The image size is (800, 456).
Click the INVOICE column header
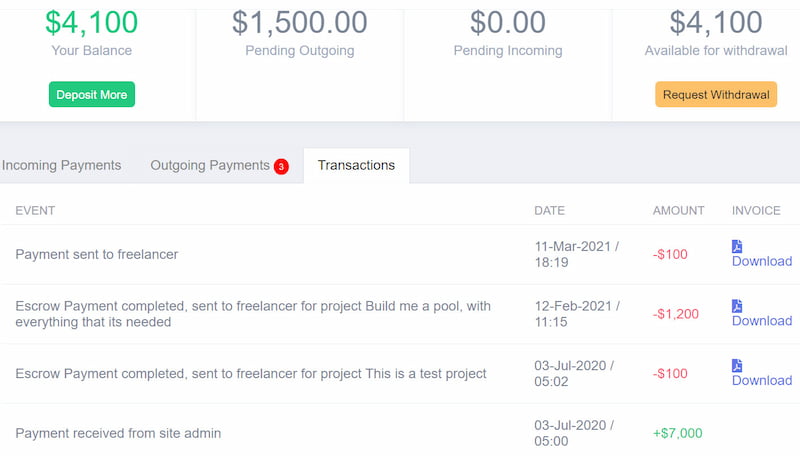click(756, 210)
